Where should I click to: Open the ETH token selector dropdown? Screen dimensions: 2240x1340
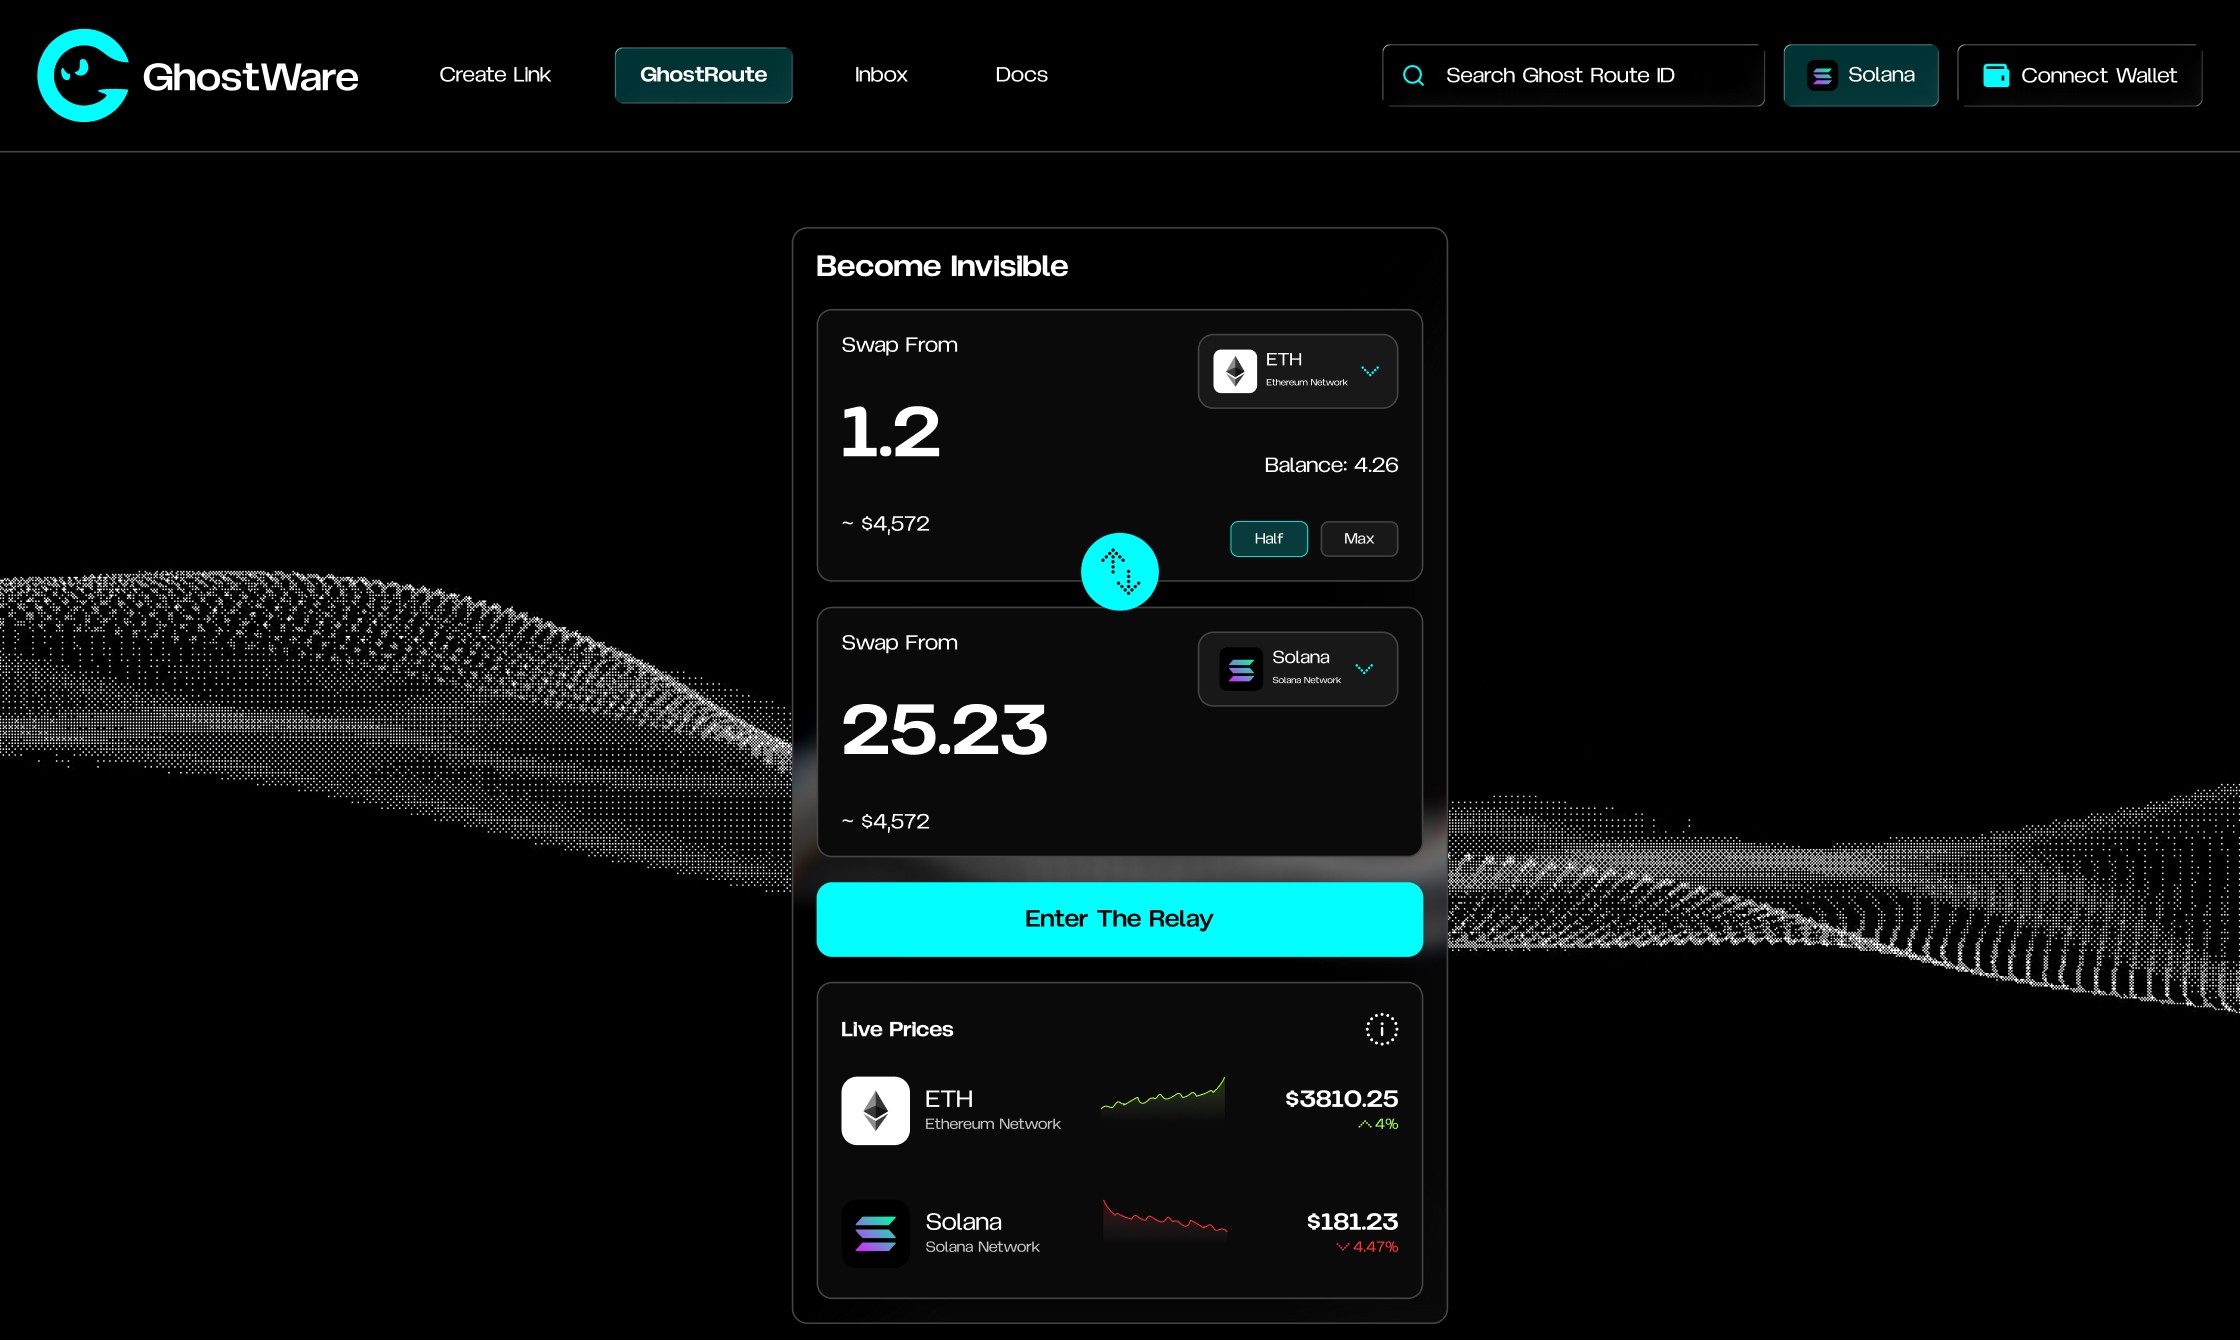pos(1297,371)
